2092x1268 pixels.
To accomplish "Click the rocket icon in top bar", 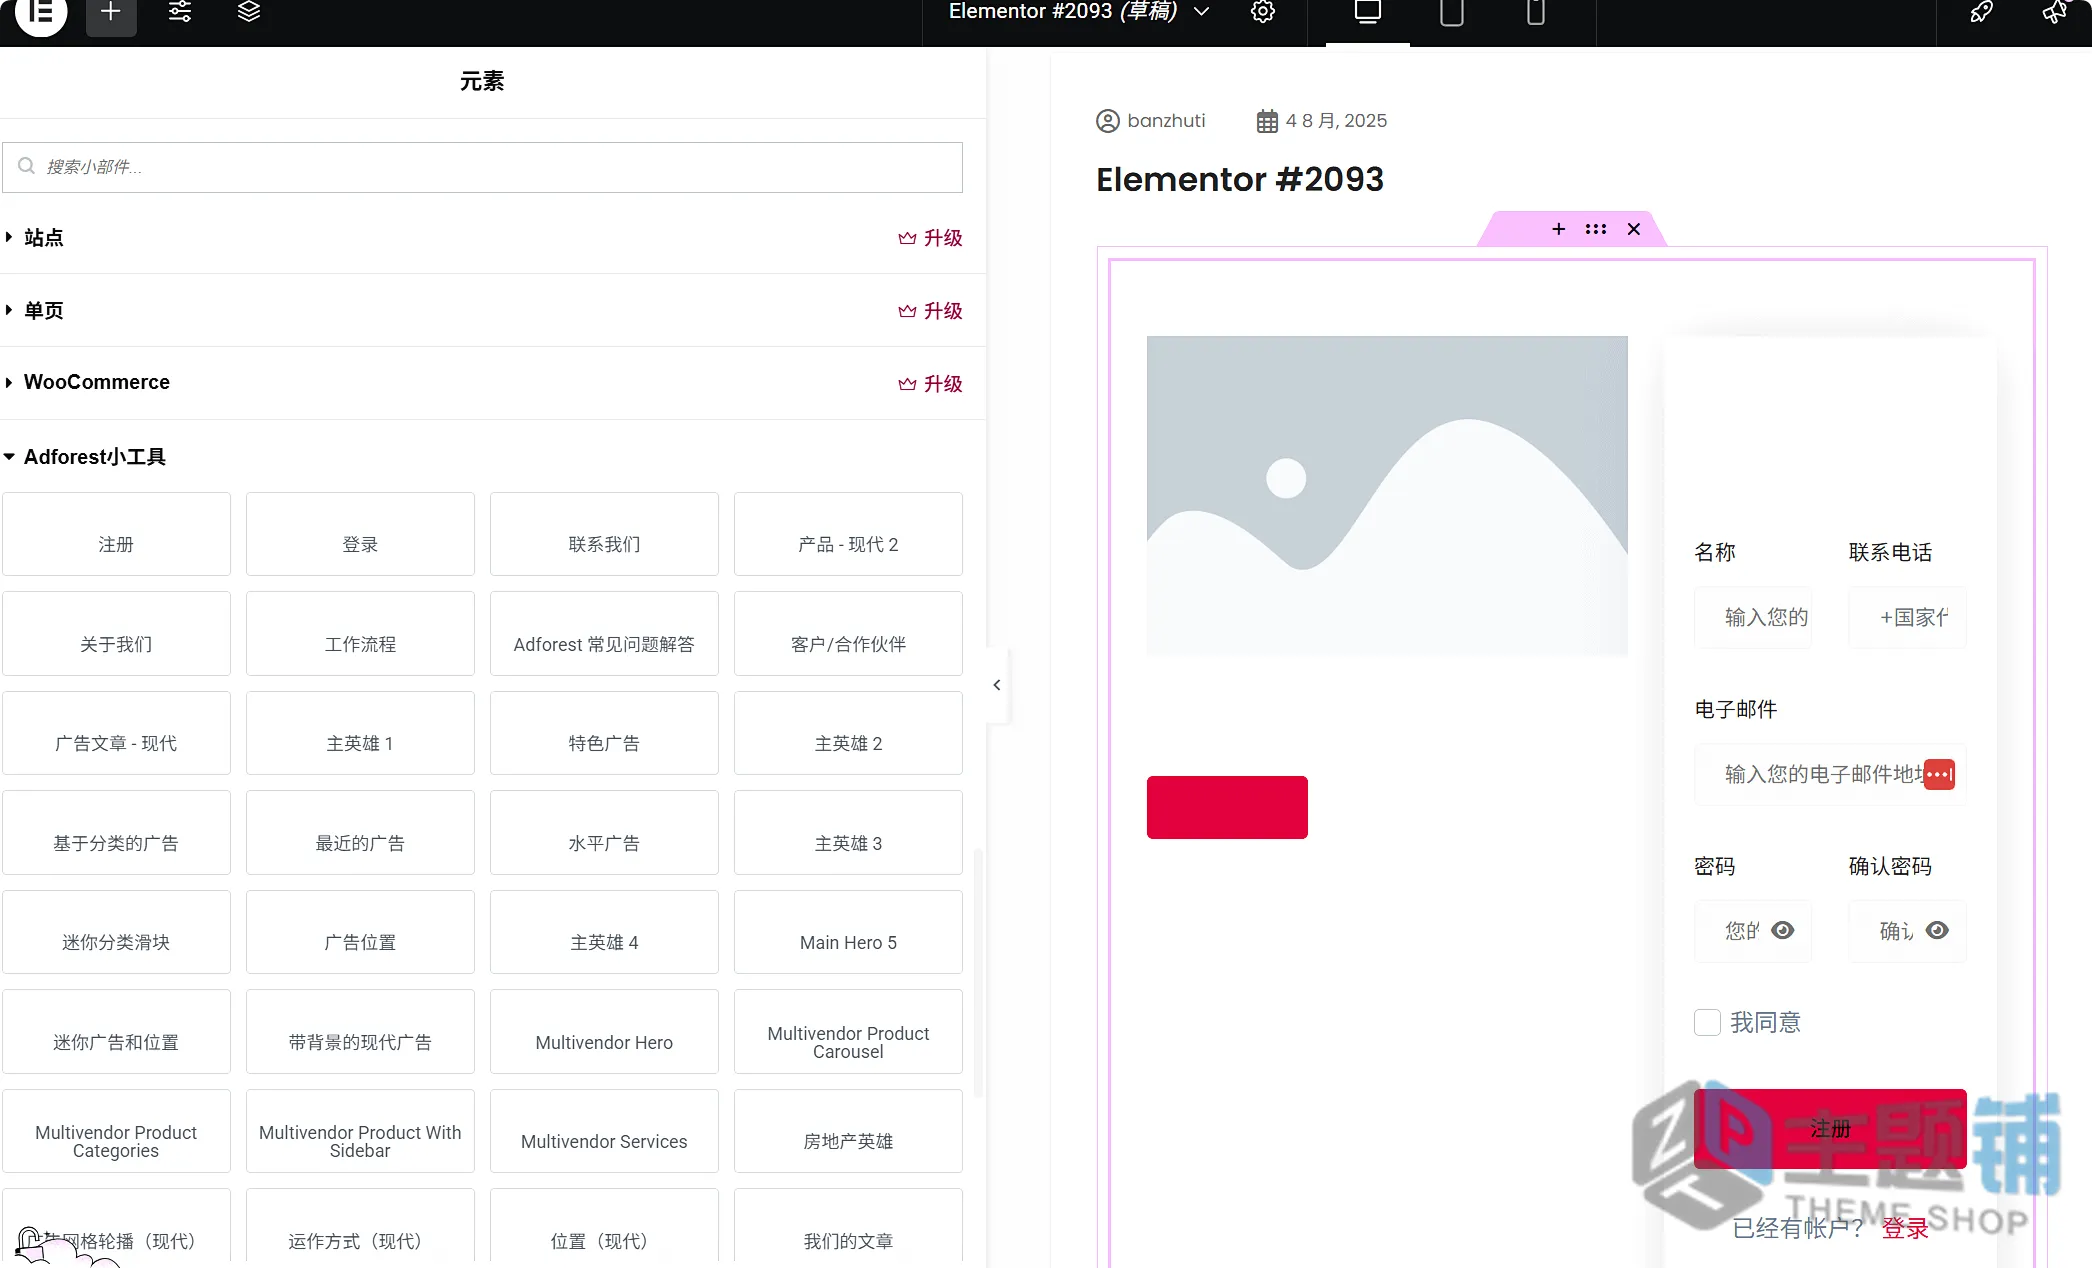I will tap(1981, 12).
